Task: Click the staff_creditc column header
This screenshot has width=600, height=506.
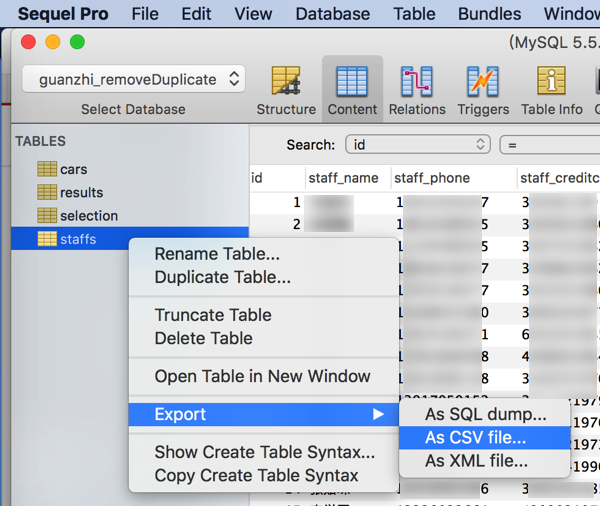Action: coord(559,178)
